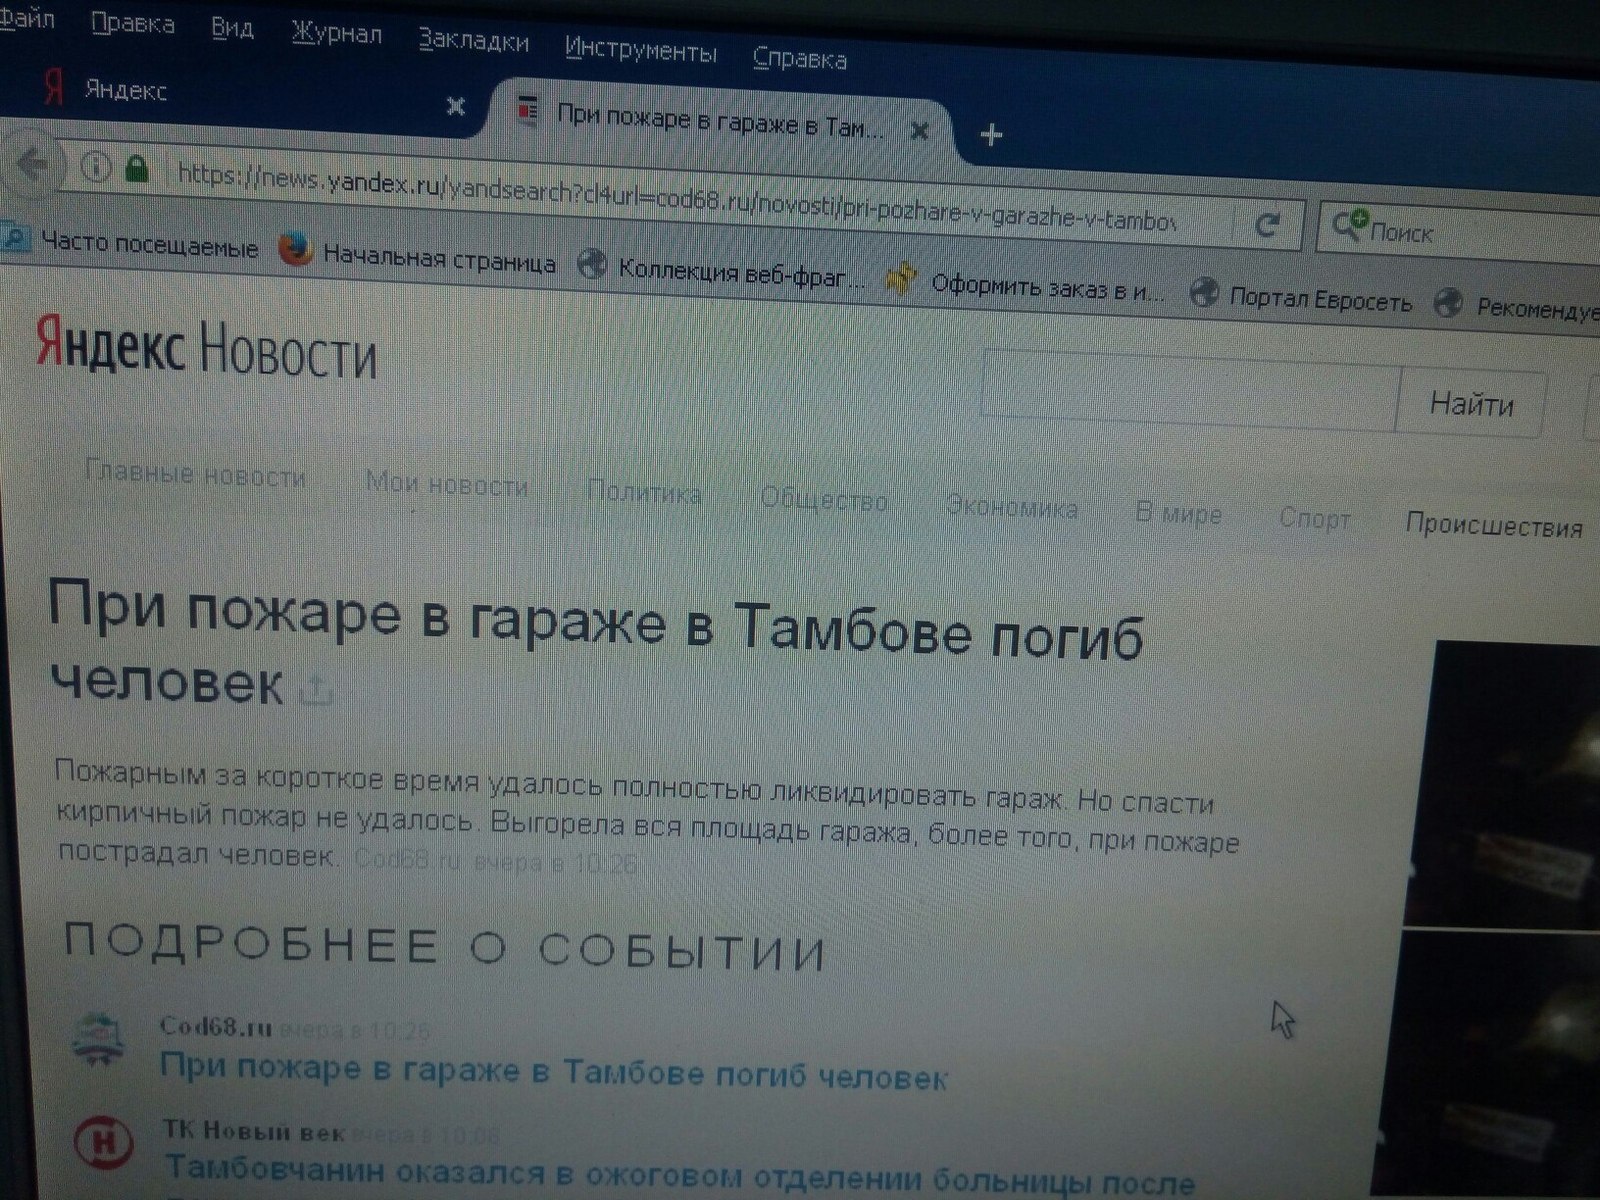The width and height of the screenshot is (1600, 1200).
Task: Go to Главные новости section
Action: click(195, 473)
